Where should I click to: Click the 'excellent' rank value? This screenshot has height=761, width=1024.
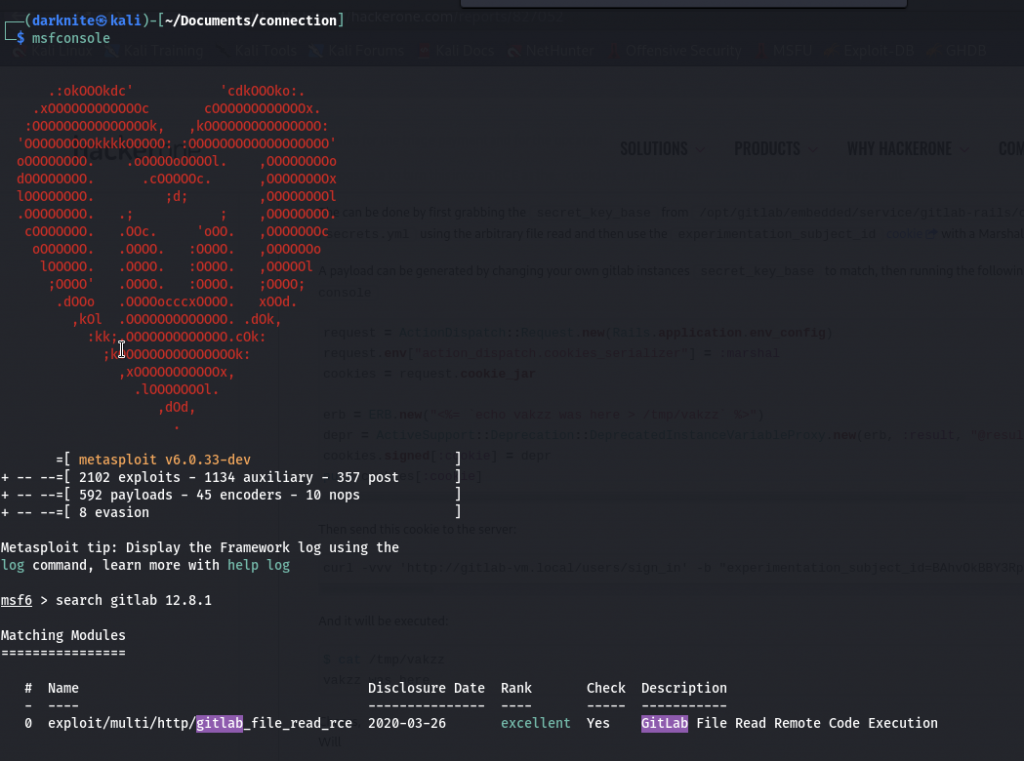tap(535, 723)
